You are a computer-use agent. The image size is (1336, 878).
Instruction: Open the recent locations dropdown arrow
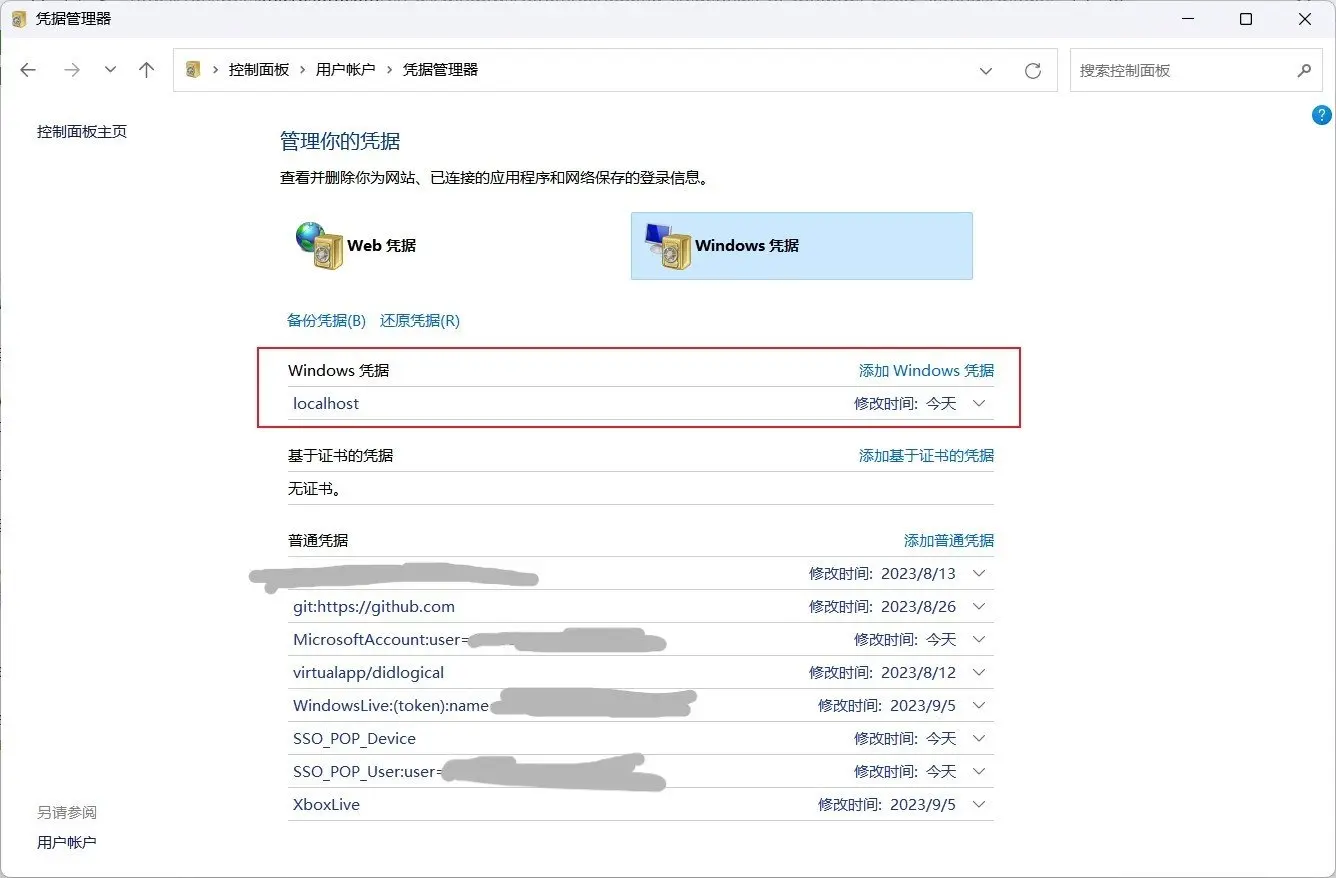[x=110, y=70]
